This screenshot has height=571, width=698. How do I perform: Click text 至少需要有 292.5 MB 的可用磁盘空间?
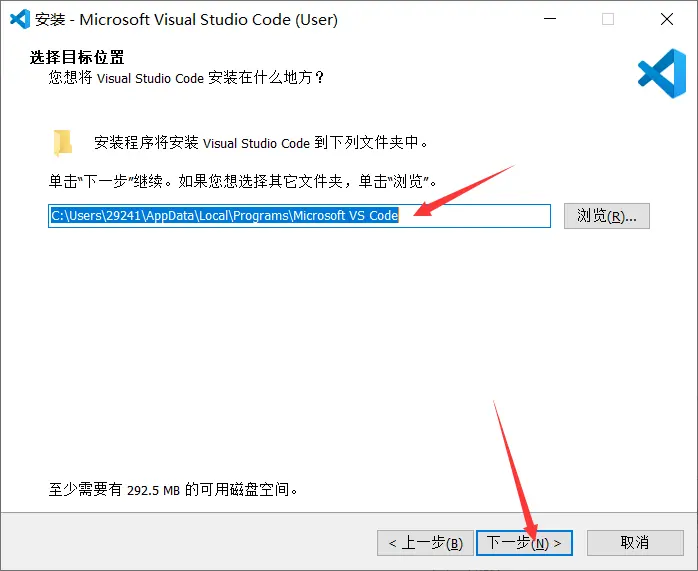point(173,490)
